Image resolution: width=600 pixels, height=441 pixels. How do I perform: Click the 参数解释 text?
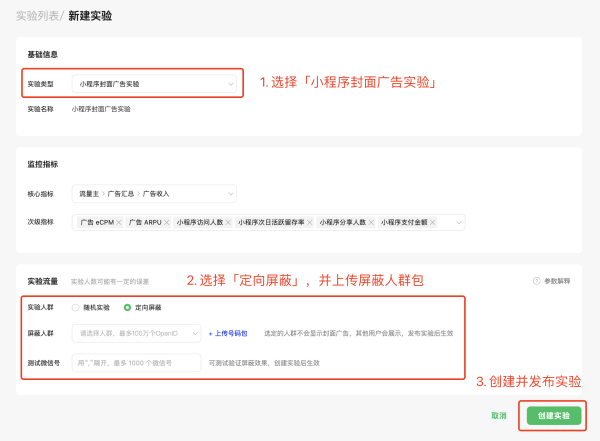(557, 281)
